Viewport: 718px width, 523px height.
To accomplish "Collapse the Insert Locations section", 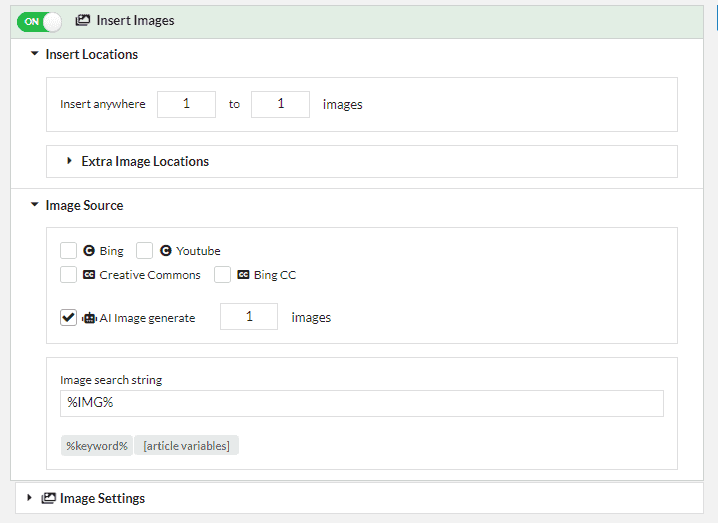I will [x=34, y=54].
